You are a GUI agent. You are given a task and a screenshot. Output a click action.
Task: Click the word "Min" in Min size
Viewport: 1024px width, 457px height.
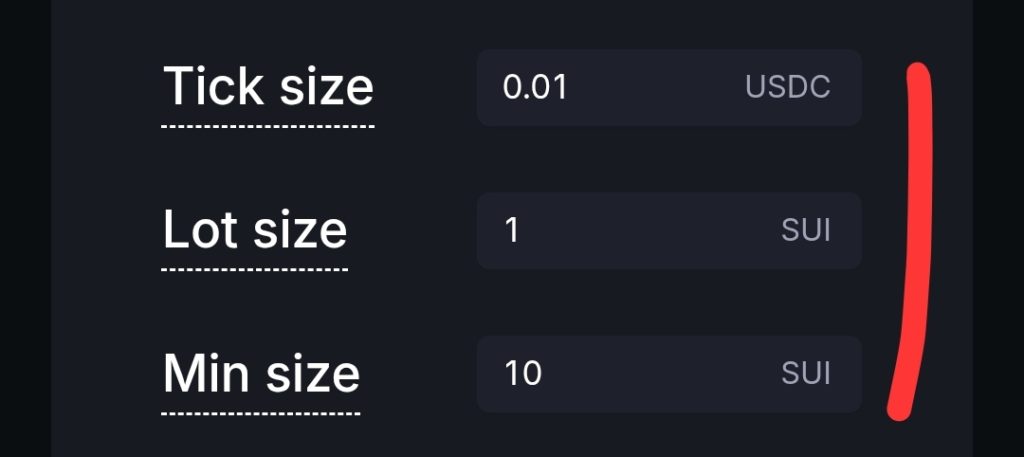204,373
